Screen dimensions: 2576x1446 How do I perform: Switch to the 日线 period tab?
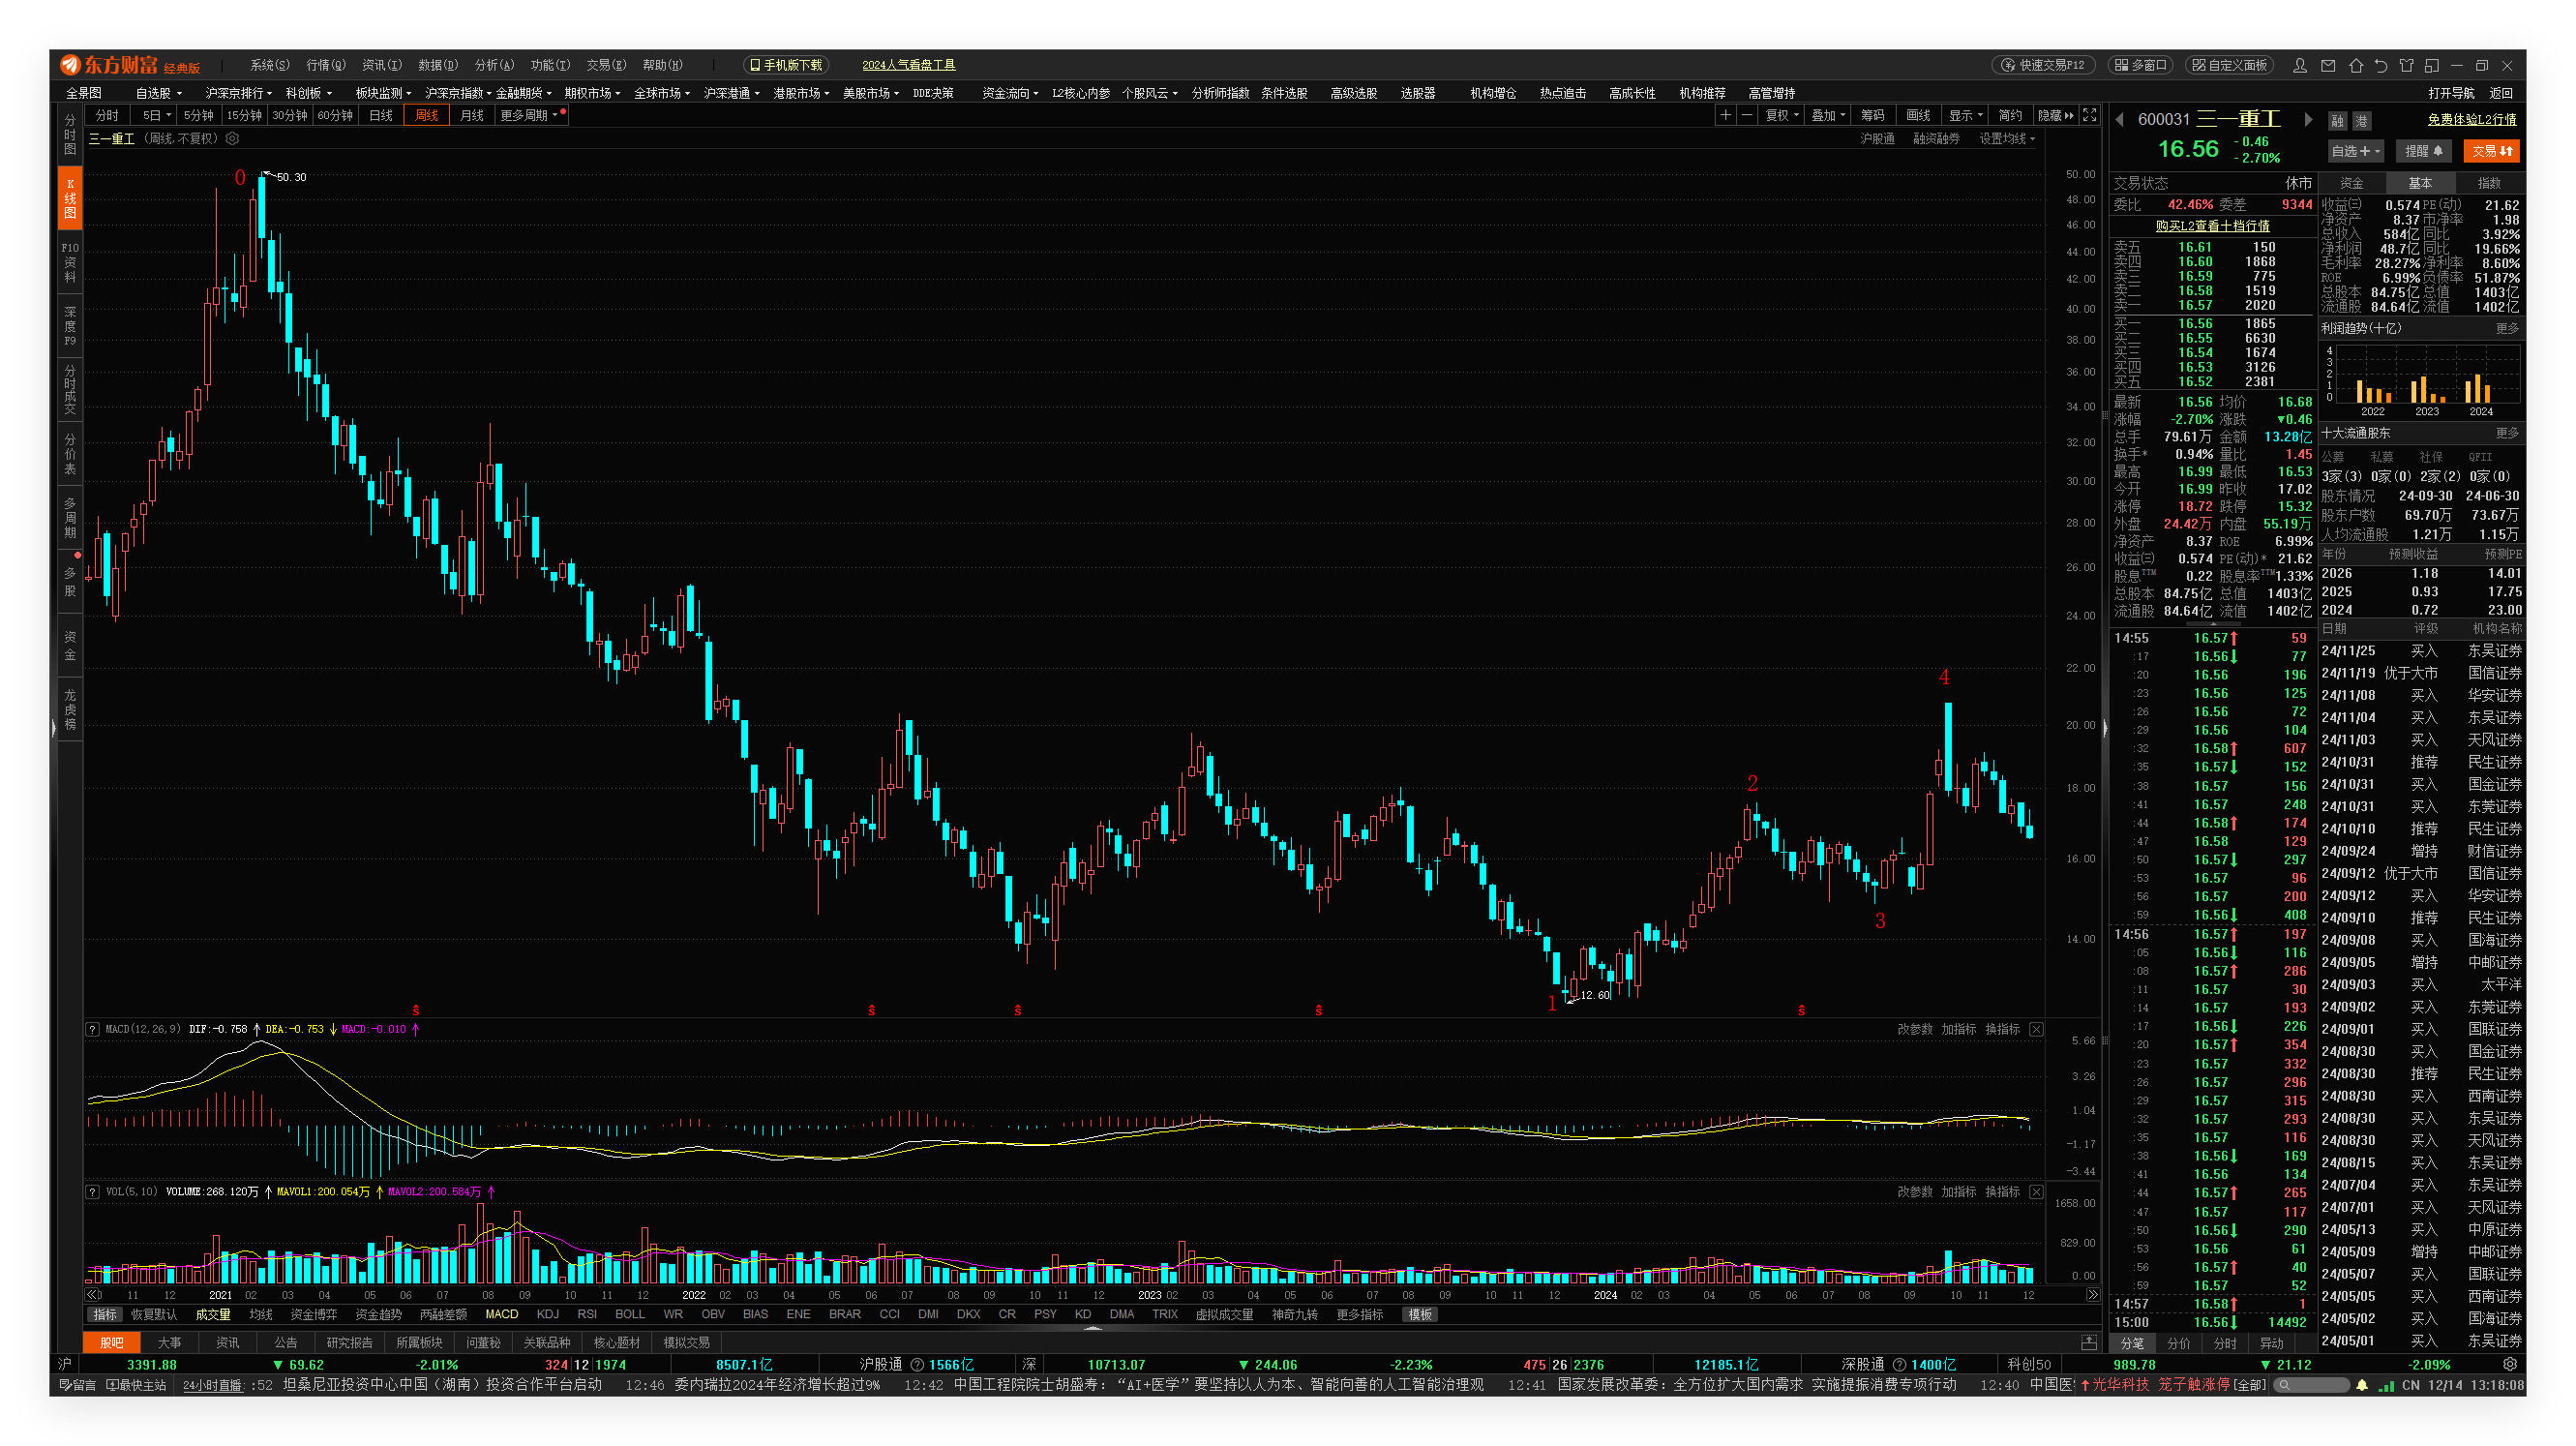click(381, 115)
